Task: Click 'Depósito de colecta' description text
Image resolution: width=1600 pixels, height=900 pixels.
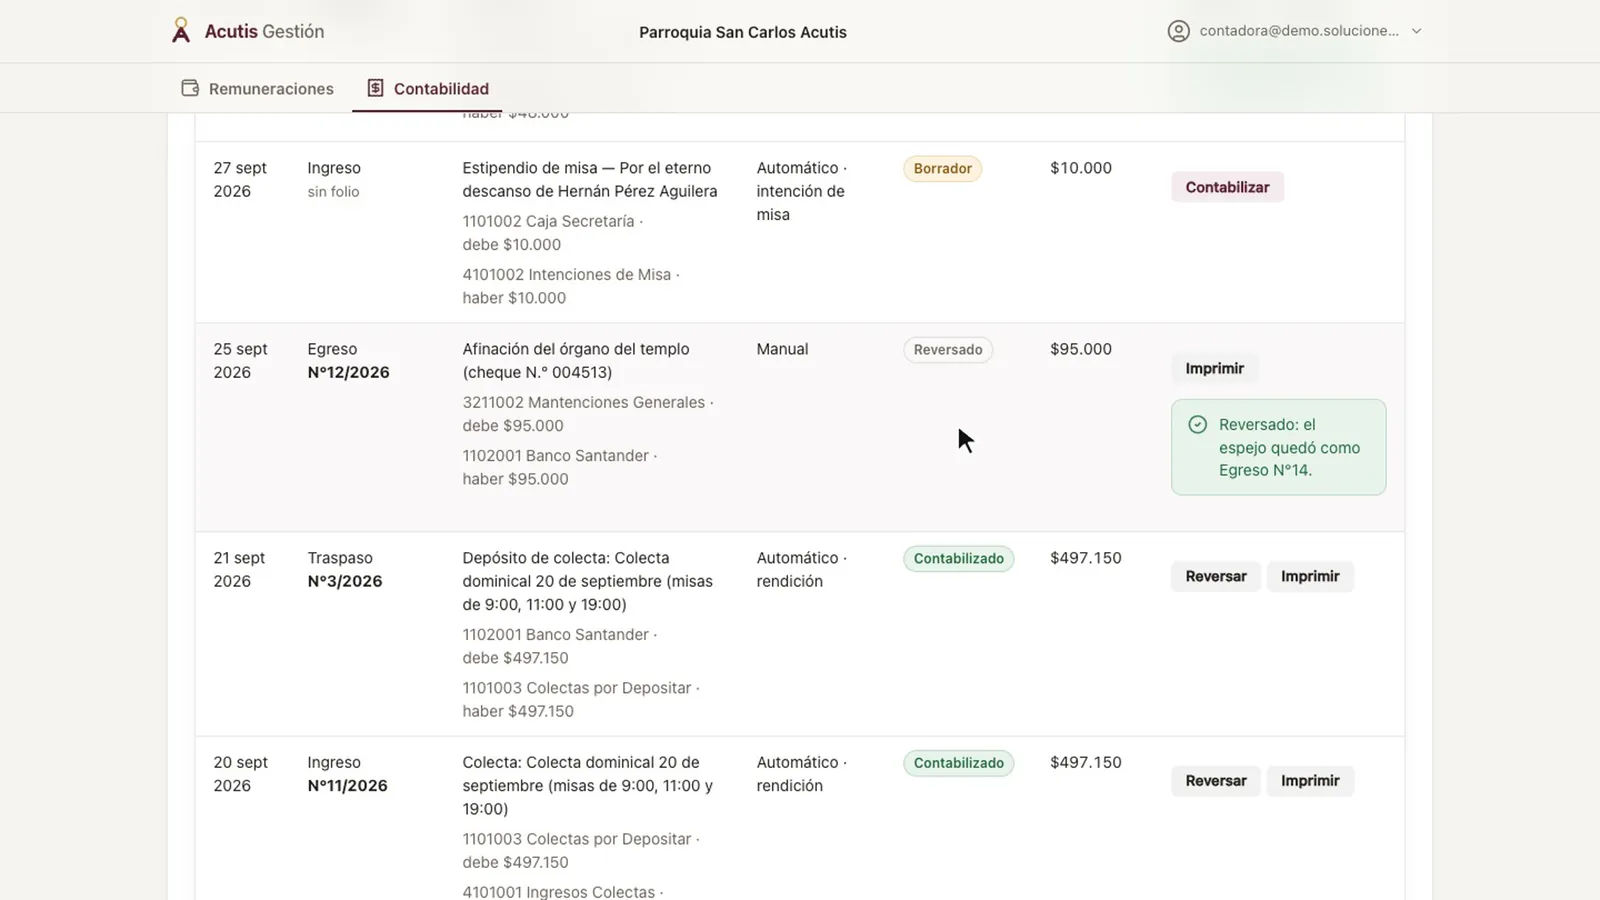Action: coord(588,581)
